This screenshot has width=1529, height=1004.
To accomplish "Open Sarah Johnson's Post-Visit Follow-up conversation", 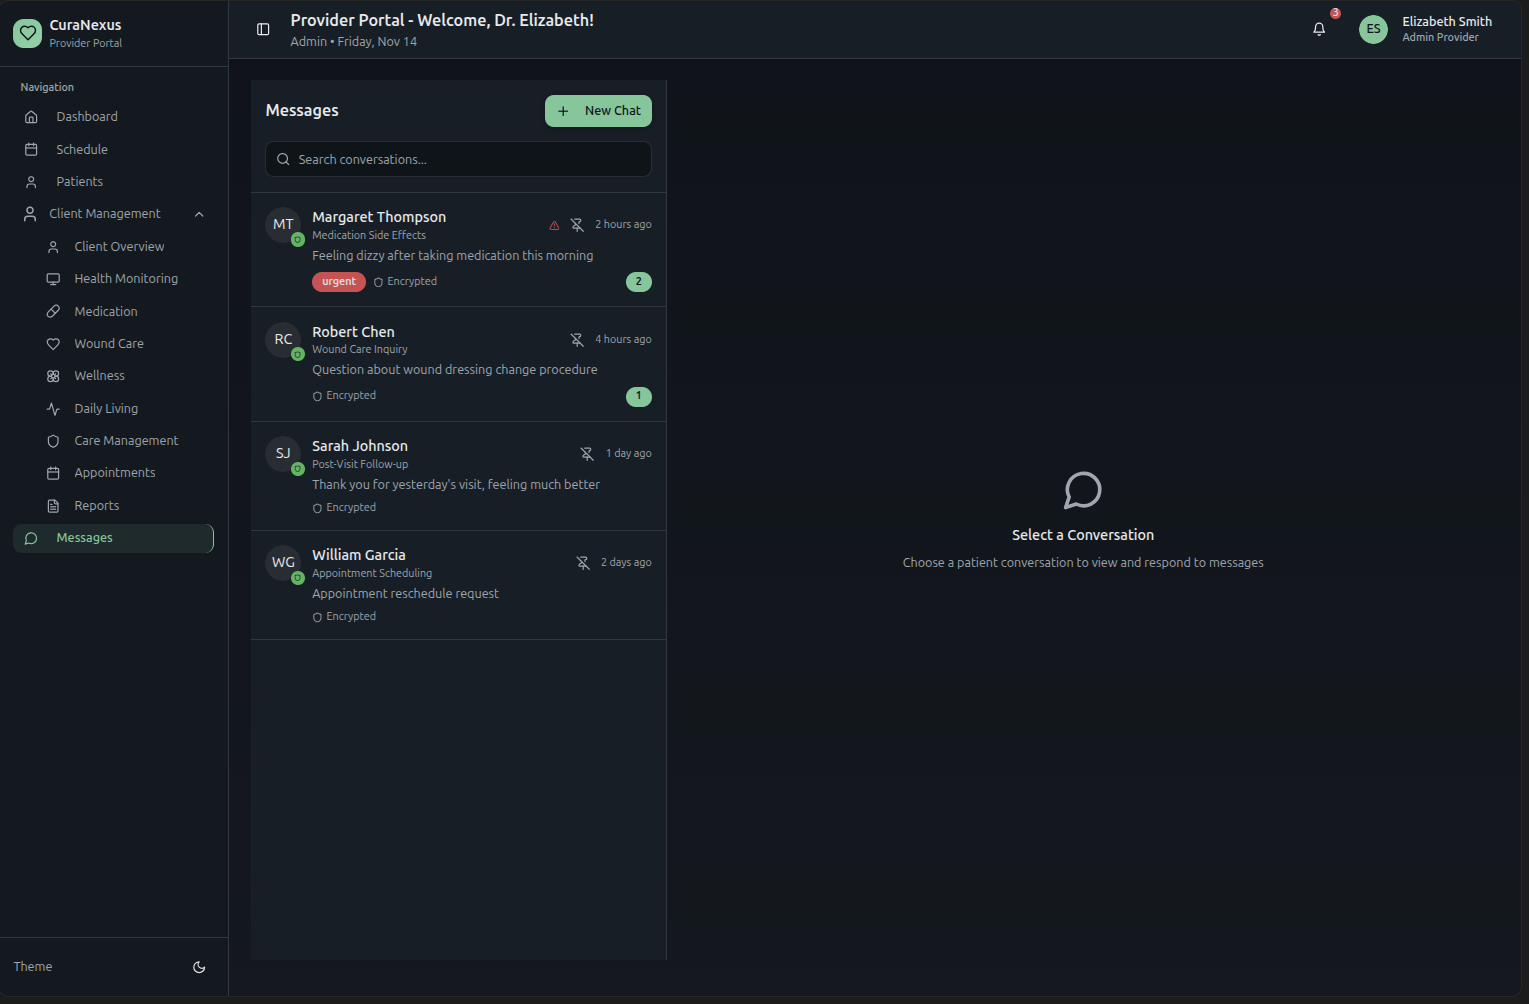I will click(455, 475).
